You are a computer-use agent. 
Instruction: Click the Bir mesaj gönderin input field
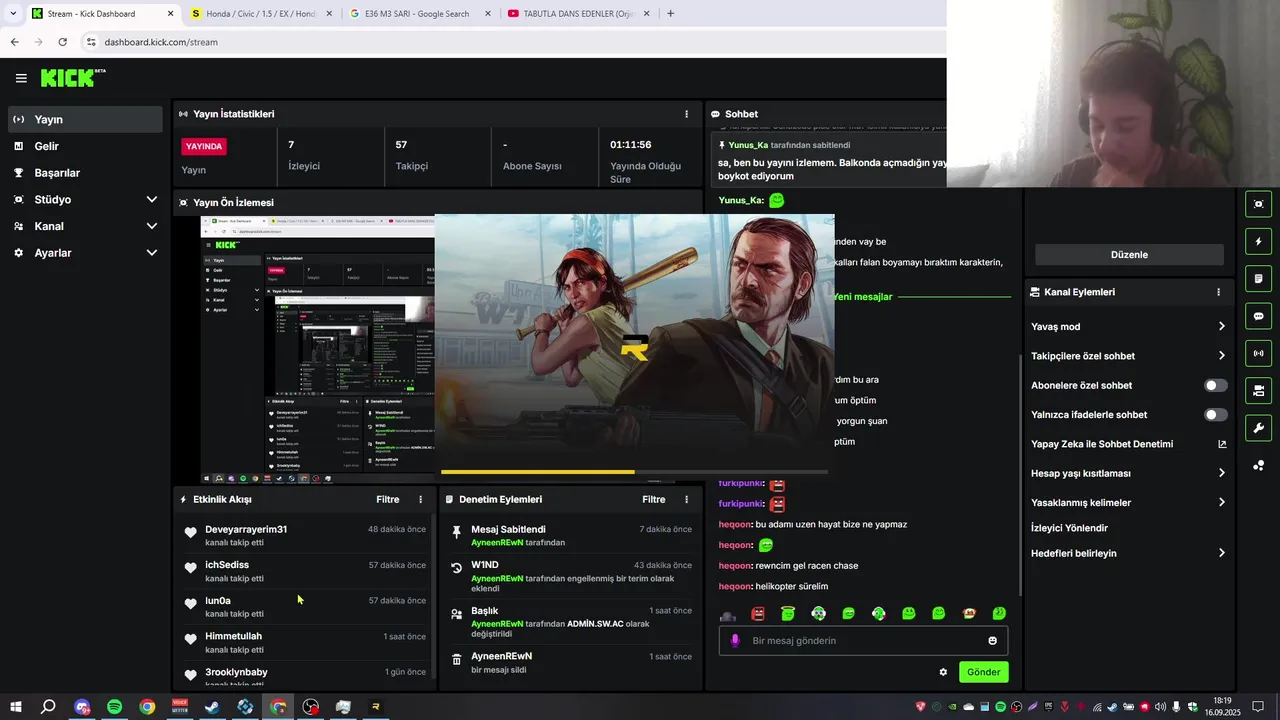865,641
